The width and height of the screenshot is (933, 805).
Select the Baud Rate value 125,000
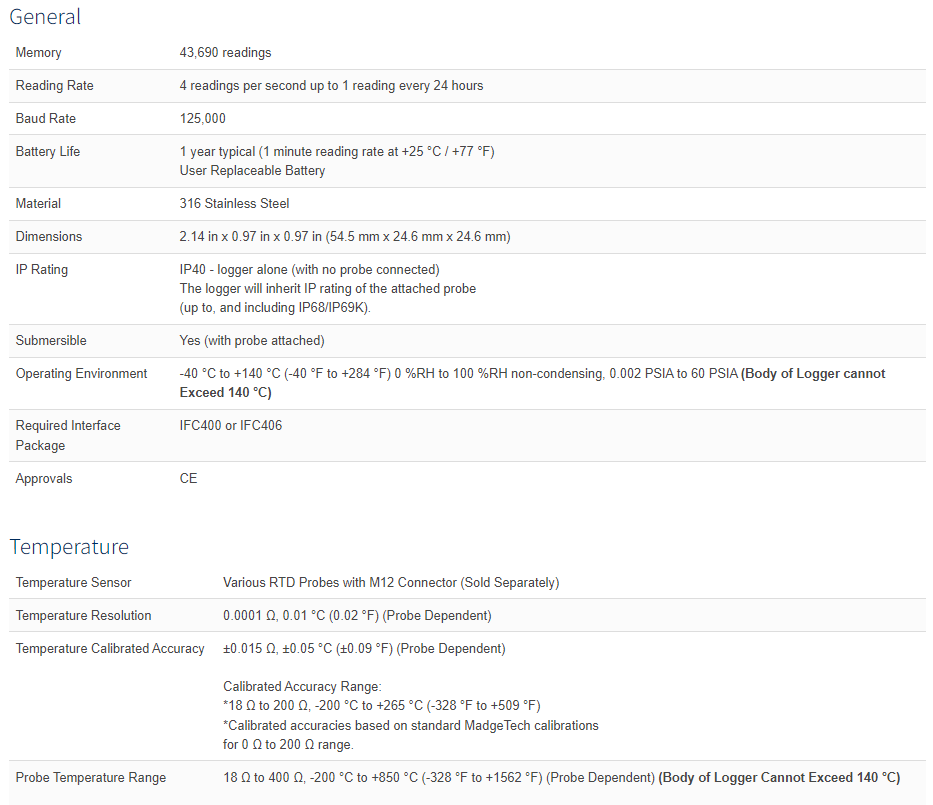(x=202, y=119)
